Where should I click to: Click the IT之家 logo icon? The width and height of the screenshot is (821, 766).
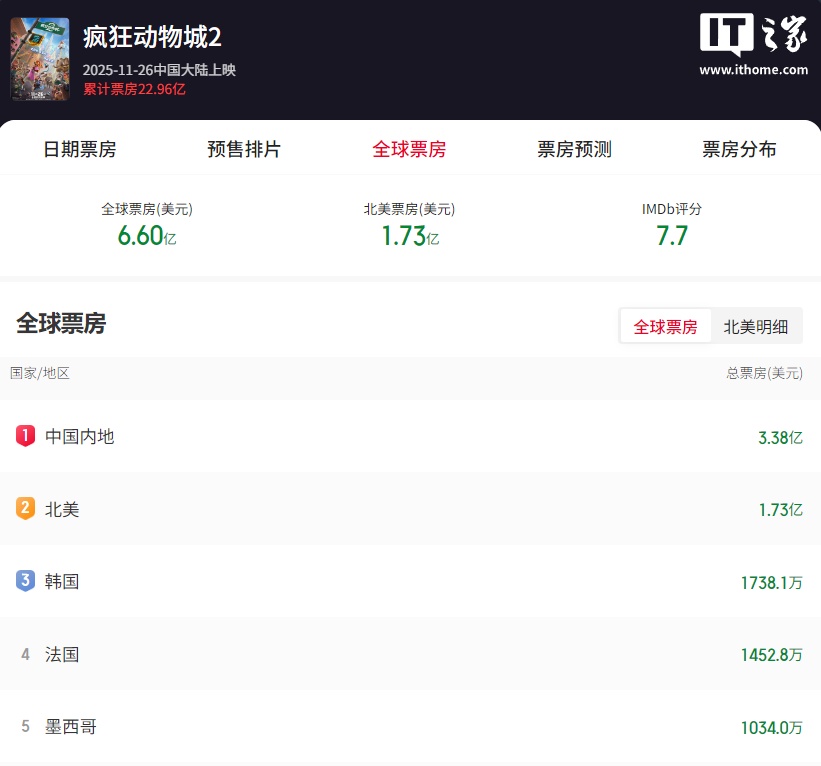pos(753,35)
